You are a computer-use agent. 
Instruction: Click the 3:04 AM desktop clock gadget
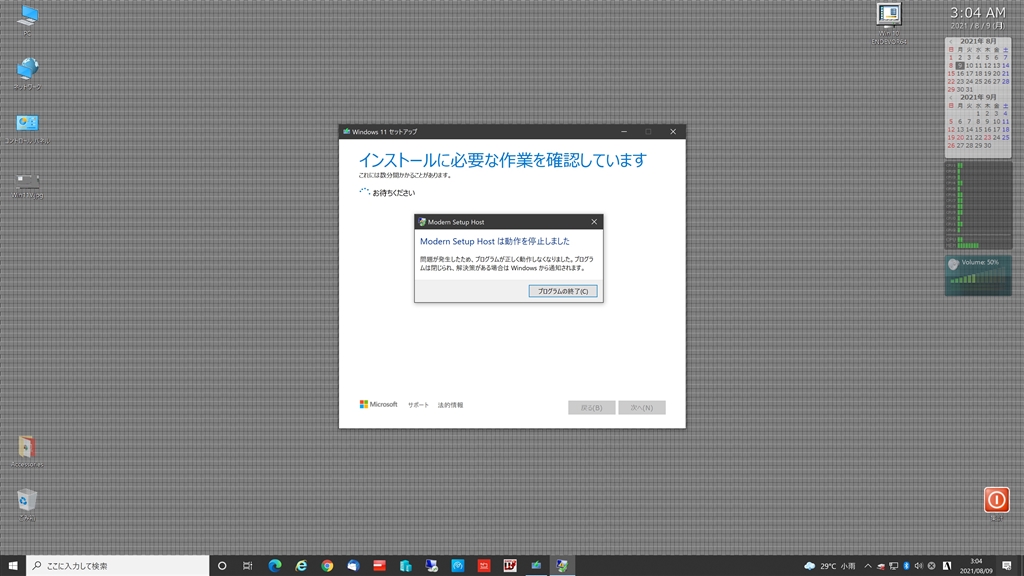coord(978,13)
